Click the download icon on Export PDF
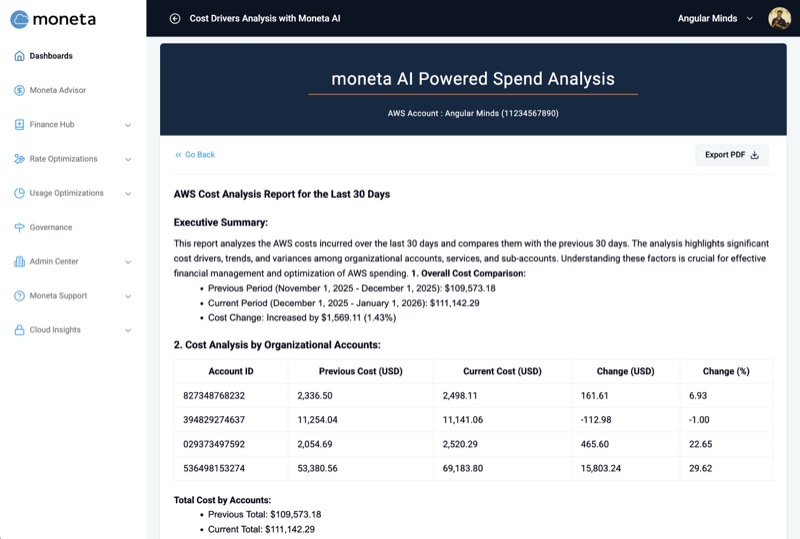Screen dimensions: 800x539 [x=755, y=155]
